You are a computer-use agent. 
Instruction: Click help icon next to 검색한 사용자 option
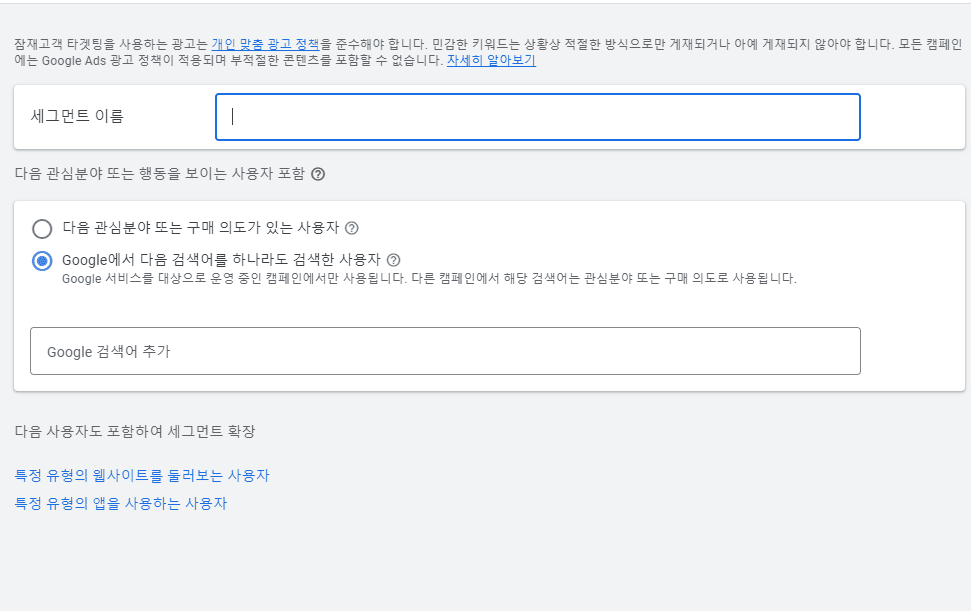click(x=393, y=260)
